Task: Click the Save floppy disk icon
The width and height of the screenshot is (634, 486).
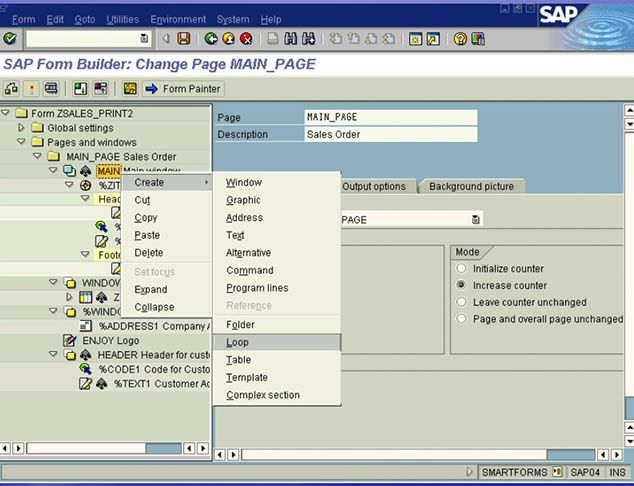Action: 184,39
